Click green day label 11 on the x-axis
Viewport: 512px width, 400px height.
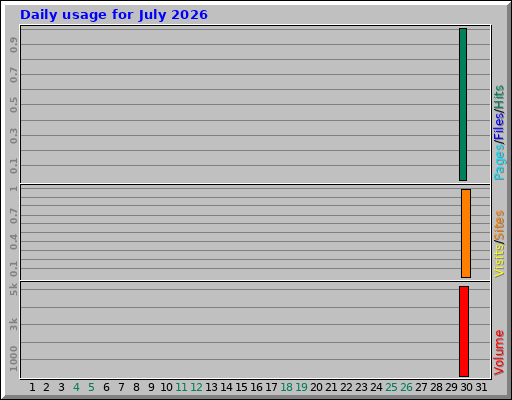point(181,387)
